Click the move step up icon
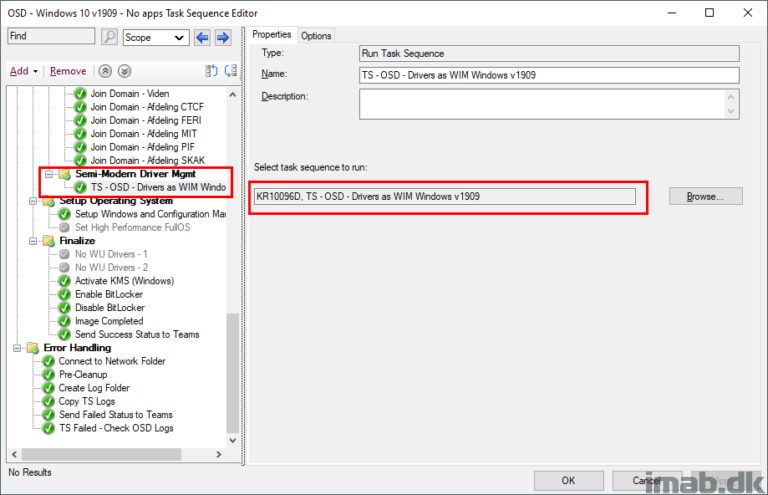 pyautogui.click(x=106, y=71)
